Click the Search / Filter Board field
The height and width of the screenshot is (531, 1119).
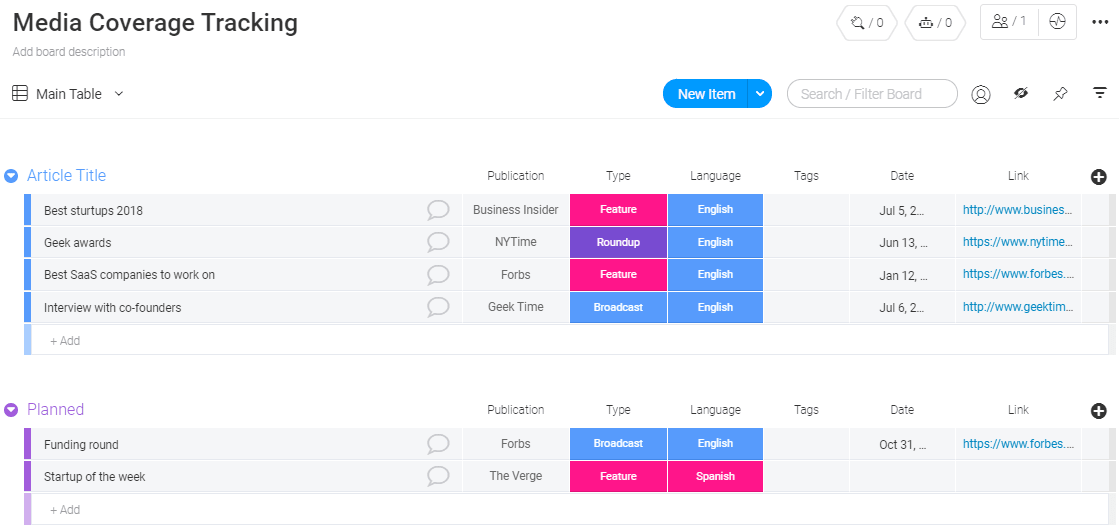coord(872,94)
